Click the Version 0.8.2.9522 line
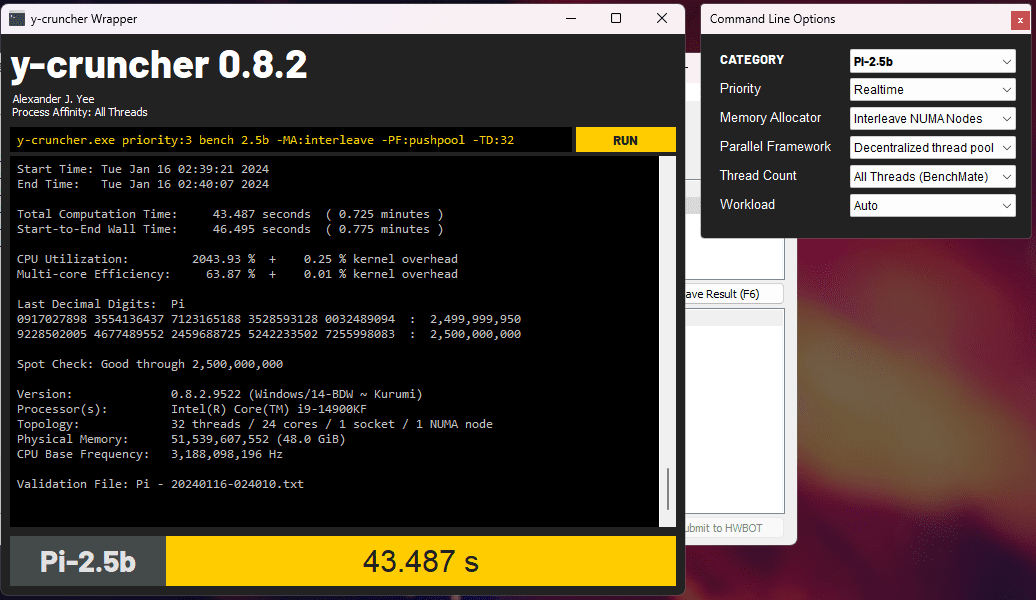Image resolution: width=1036 pixels, height=600 pixels. coord(219,394)
